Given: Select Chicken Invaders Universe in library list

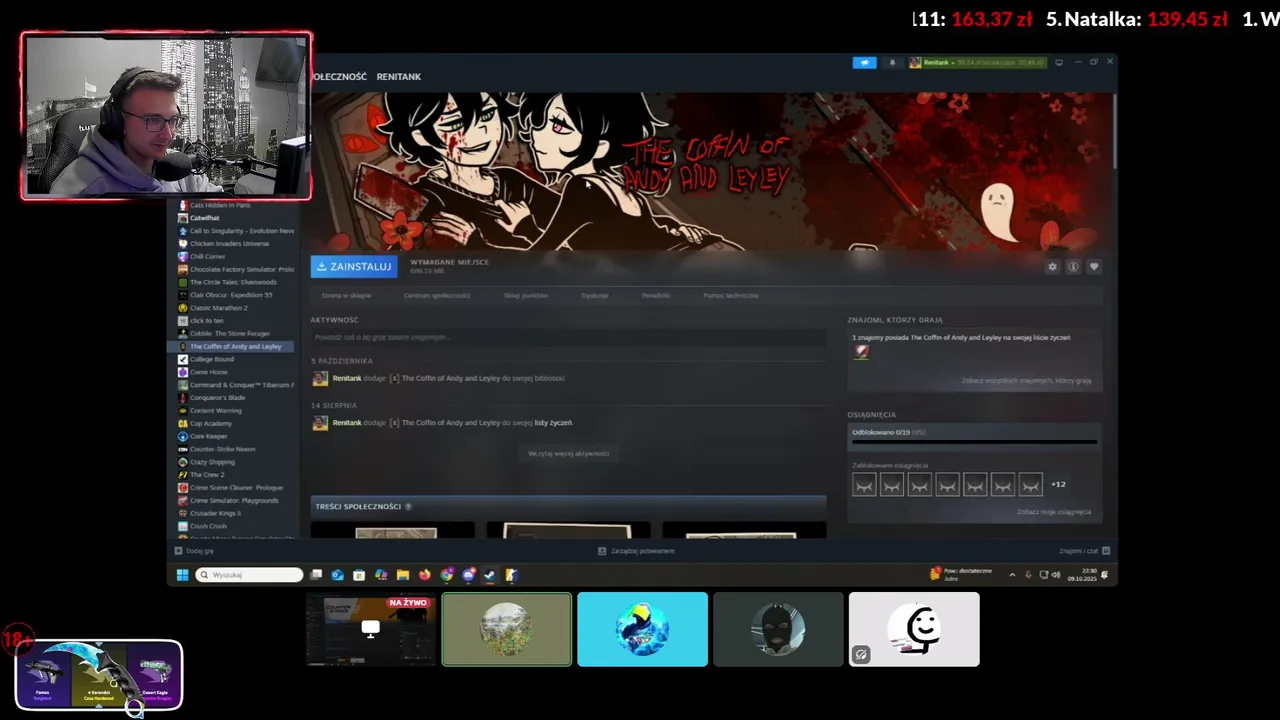Looking at the screenshot, I should click(x=229, y=244).
